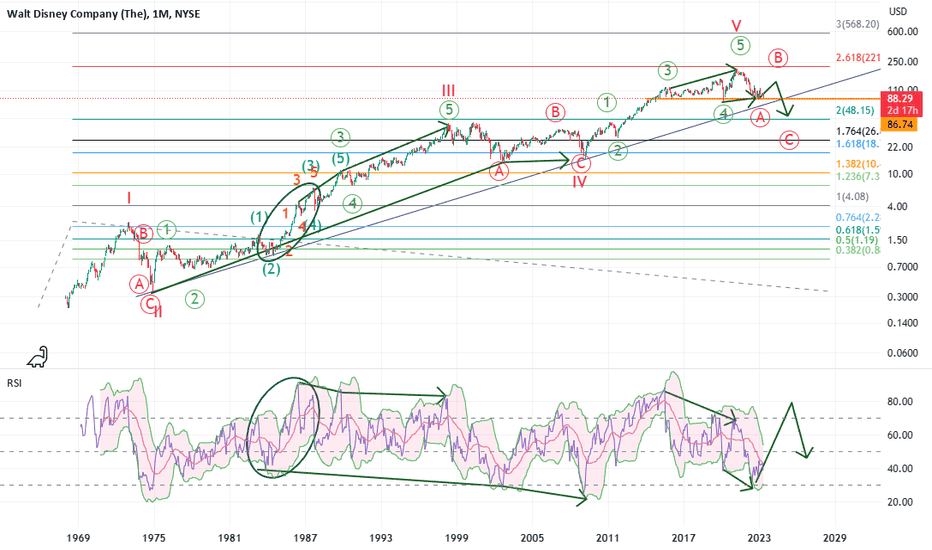Select the orange 86.74 price label
Viewport: 932px width, 550px height.
tap(900, 124)
